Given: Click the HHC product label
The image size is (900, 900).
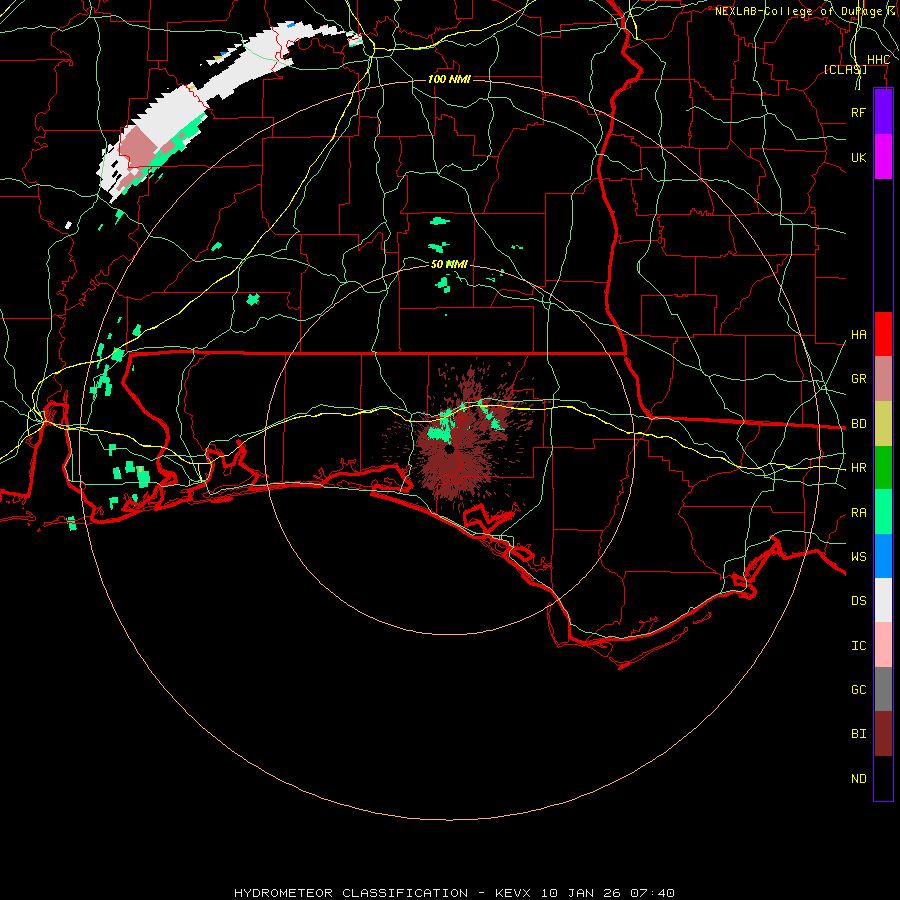Looking at the screenshot, I should (878, 60).
